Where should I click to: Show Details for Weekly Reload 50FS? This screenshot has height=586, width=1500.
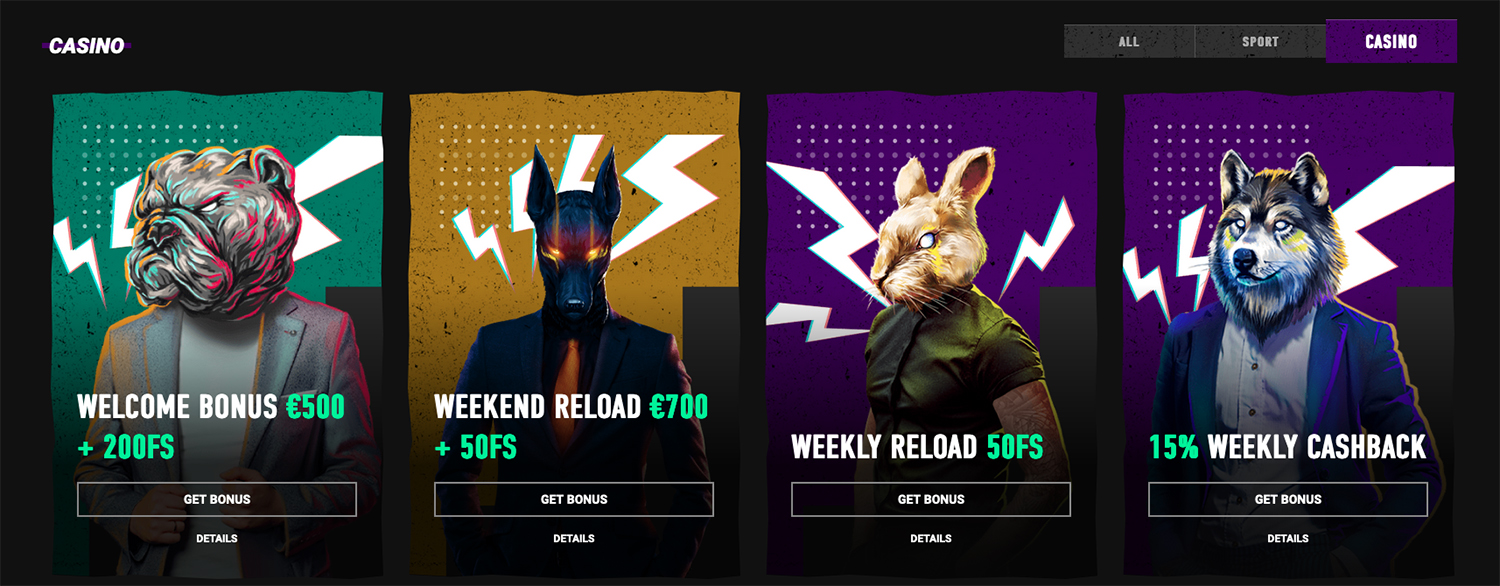pos(931,538)
